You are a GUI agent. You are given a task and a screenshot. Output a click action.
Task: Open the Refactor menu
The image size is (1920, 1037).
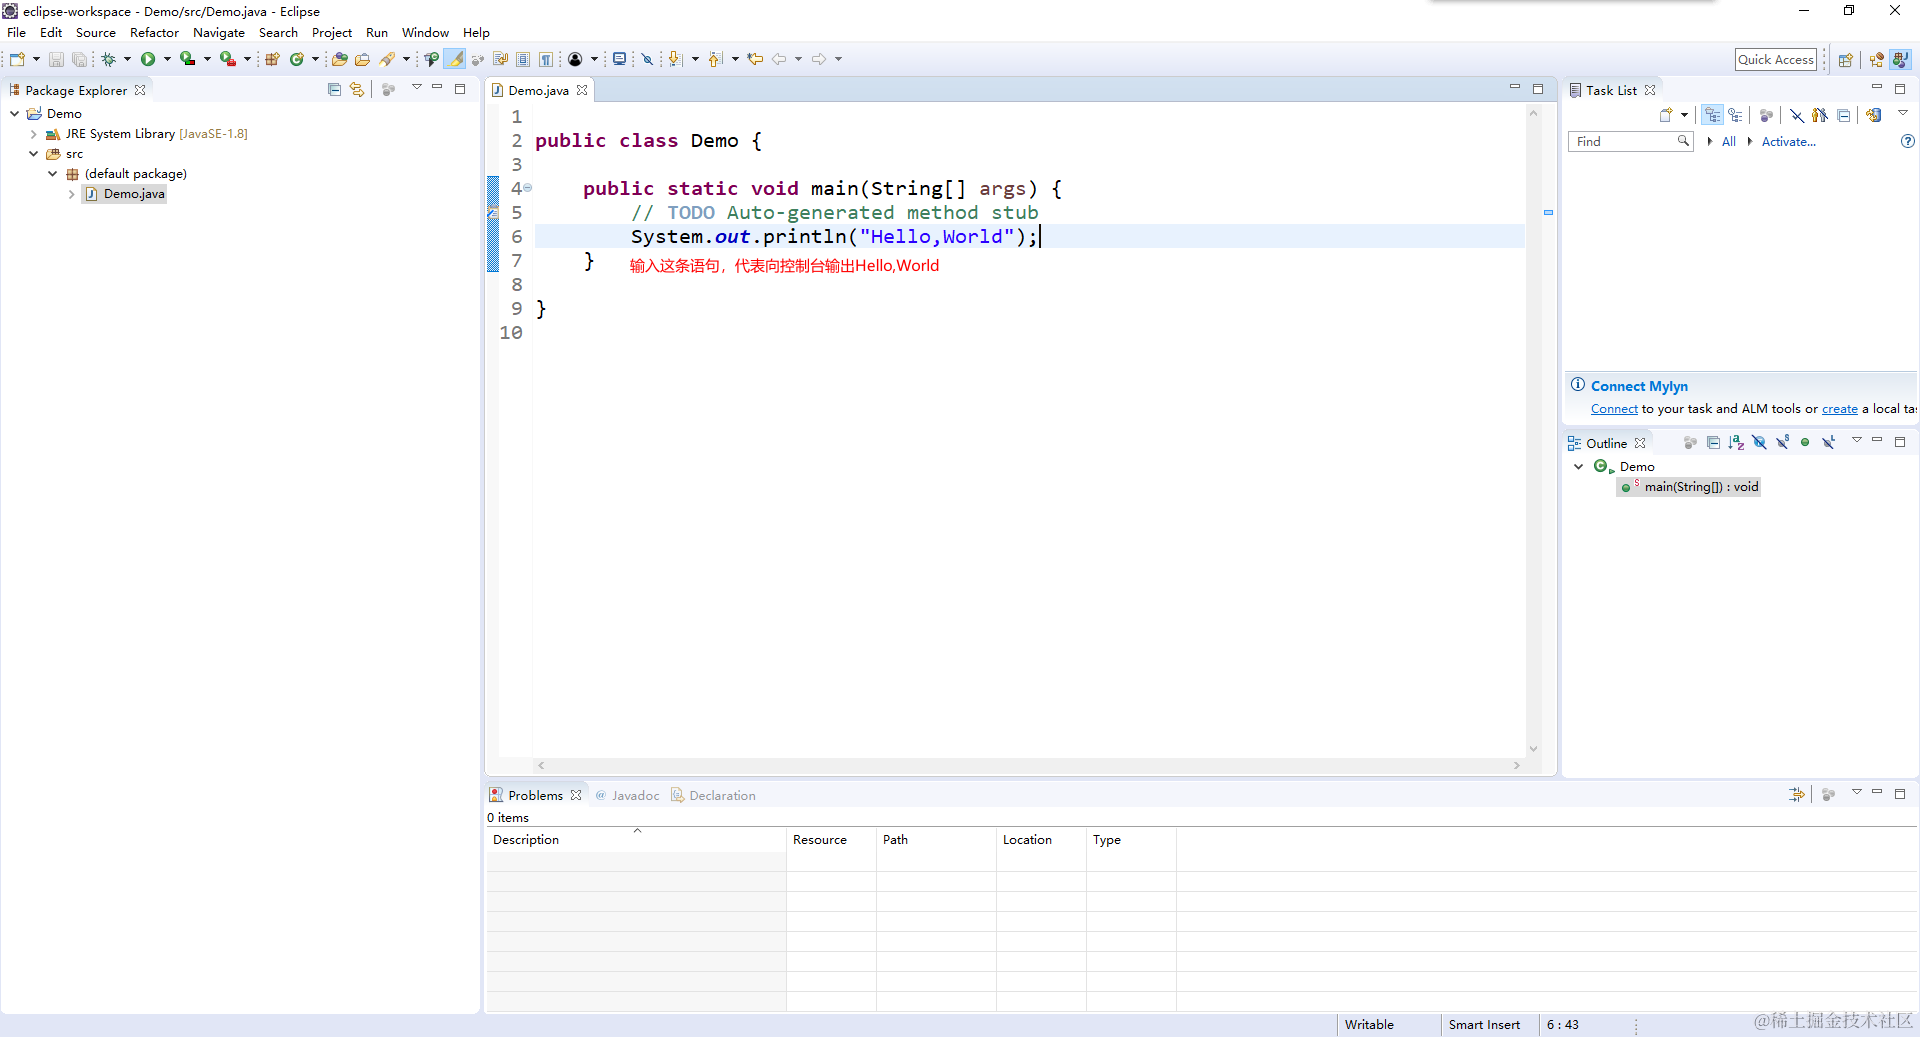[x=154, y=33]
